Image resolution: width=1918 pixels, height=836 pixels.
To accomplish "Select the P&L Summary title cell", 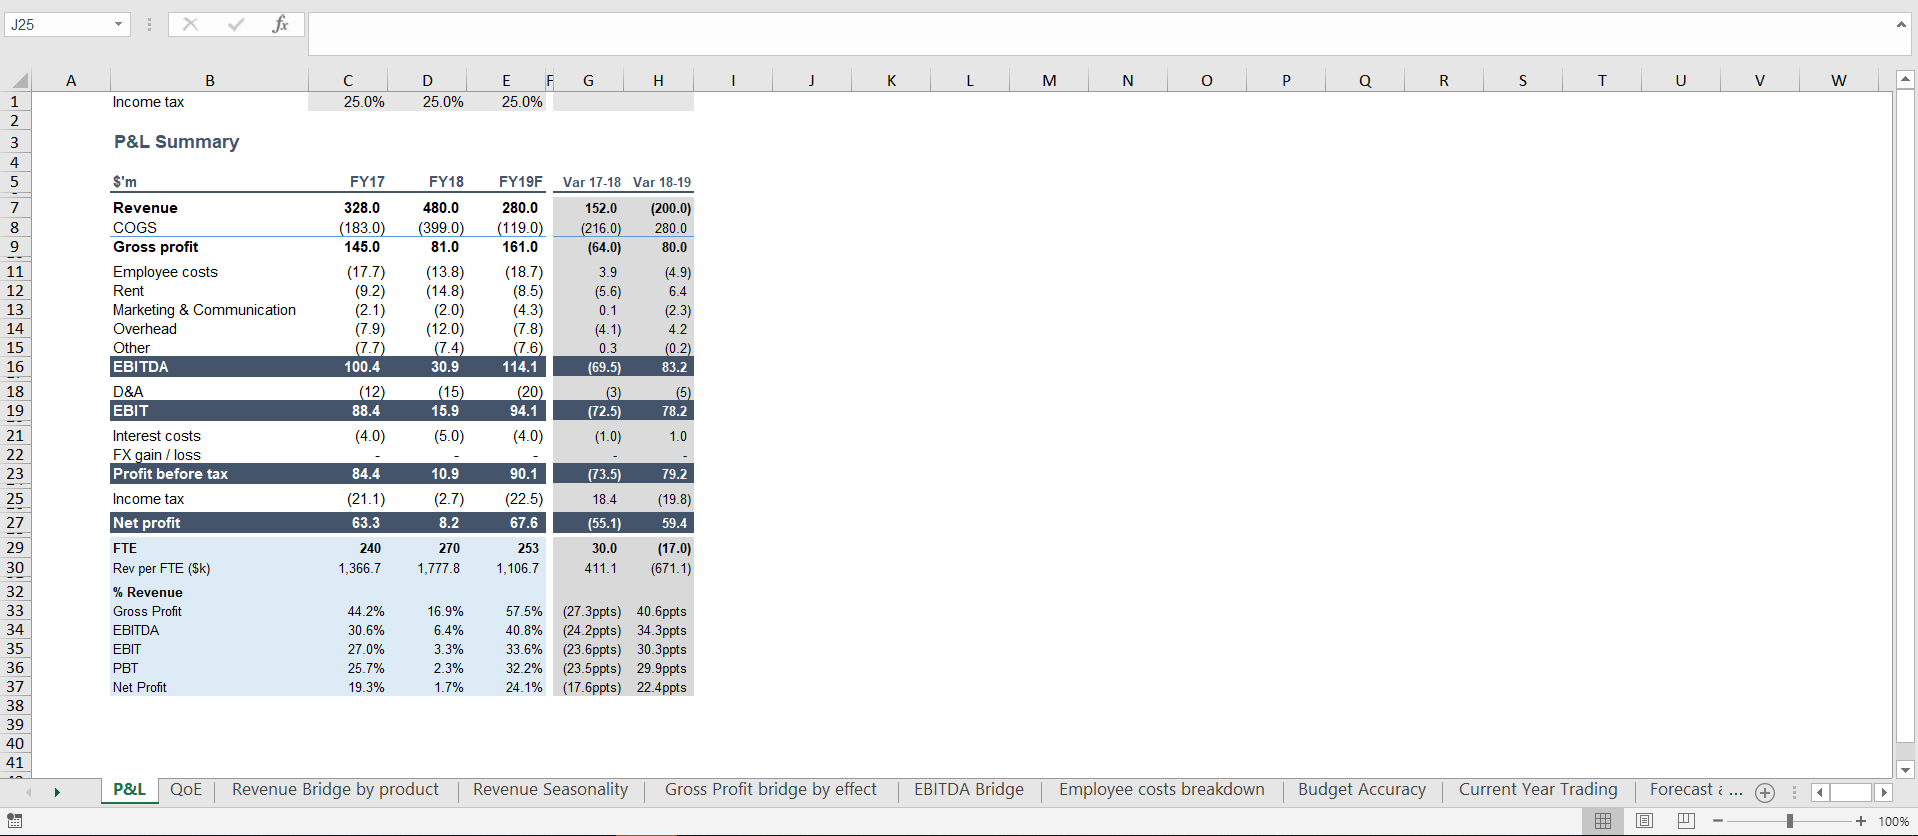I will [176, 142].
